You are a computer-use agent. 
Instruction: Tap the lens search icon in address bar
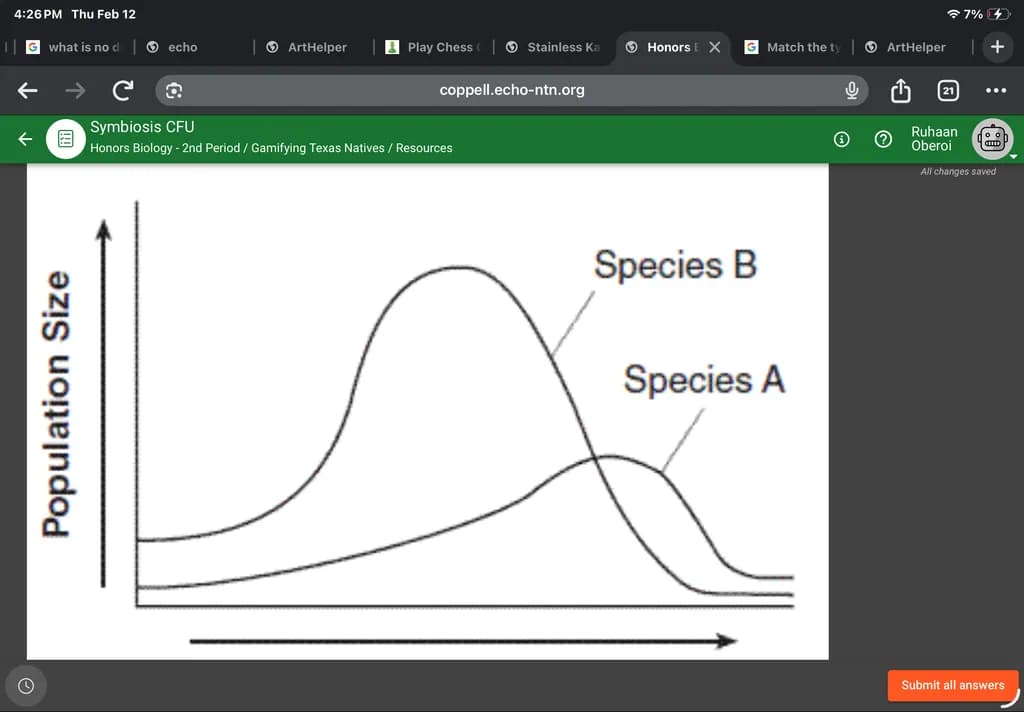pos(174,91)
